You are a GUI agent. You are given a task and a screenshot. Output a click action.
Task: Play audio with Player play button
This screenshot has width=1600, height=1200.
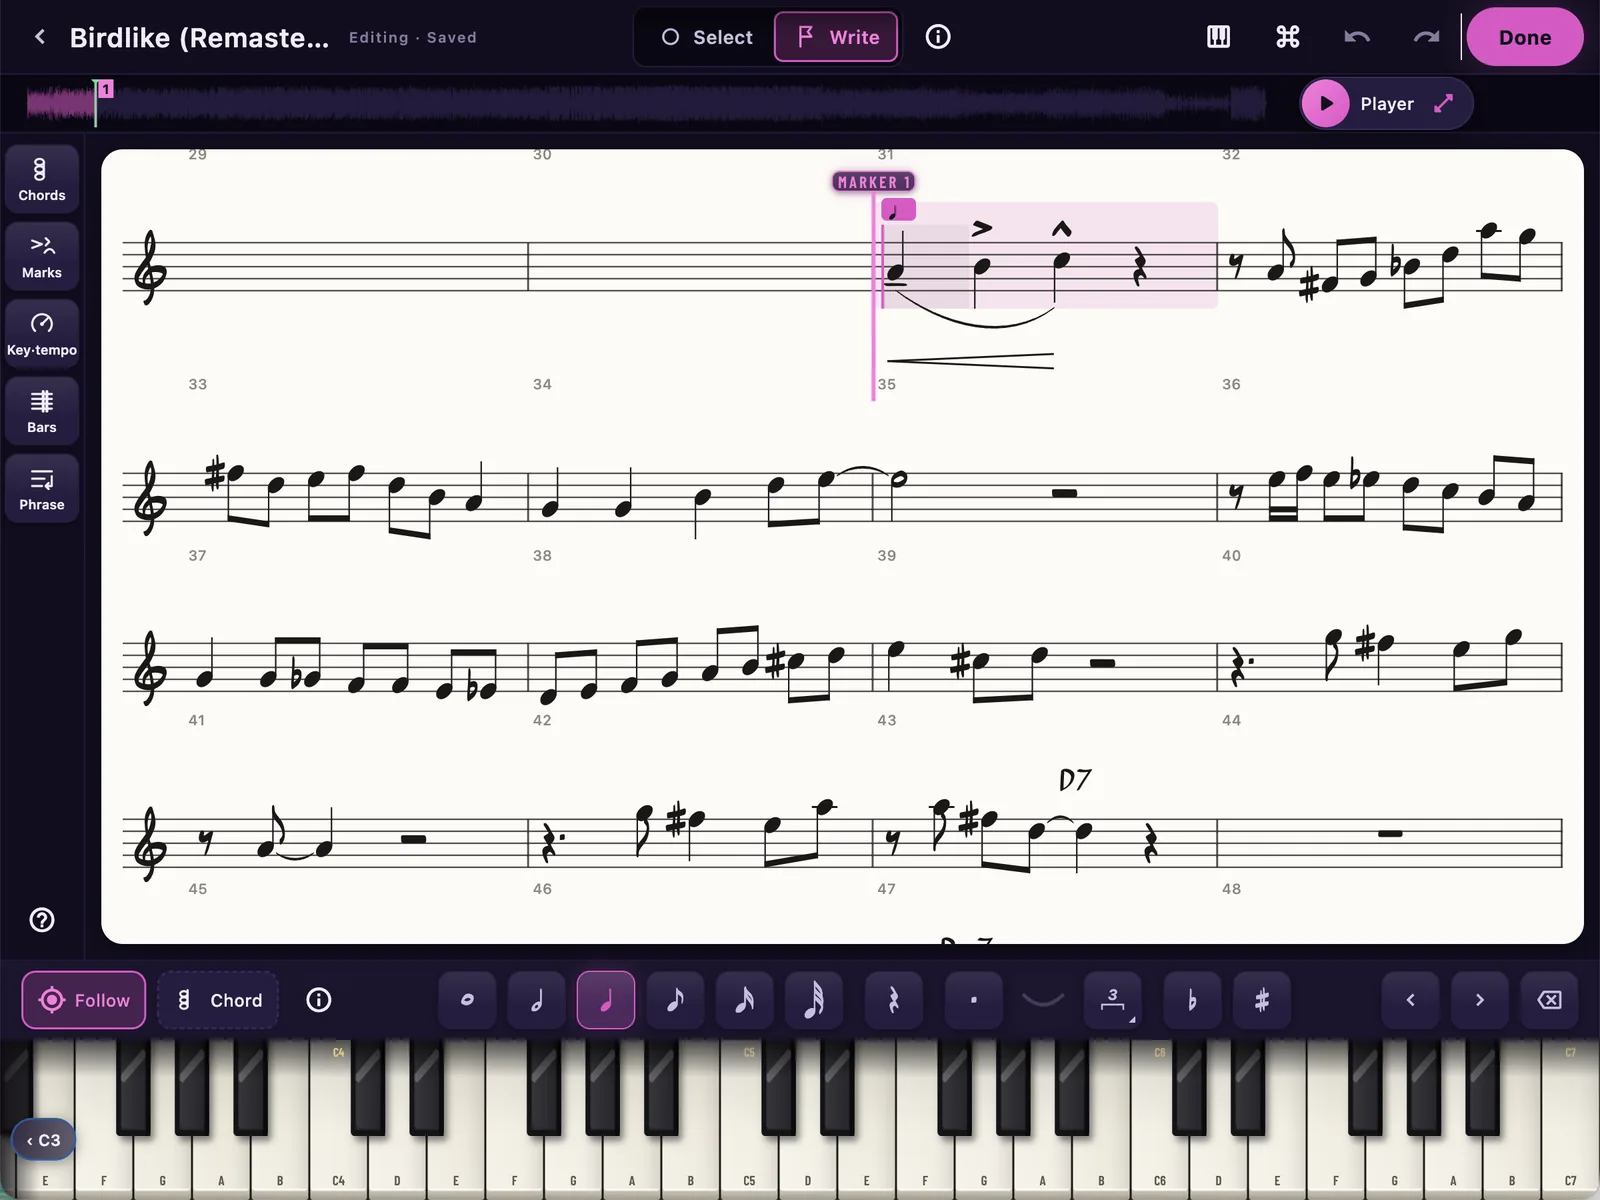[x=1326, y=104]
